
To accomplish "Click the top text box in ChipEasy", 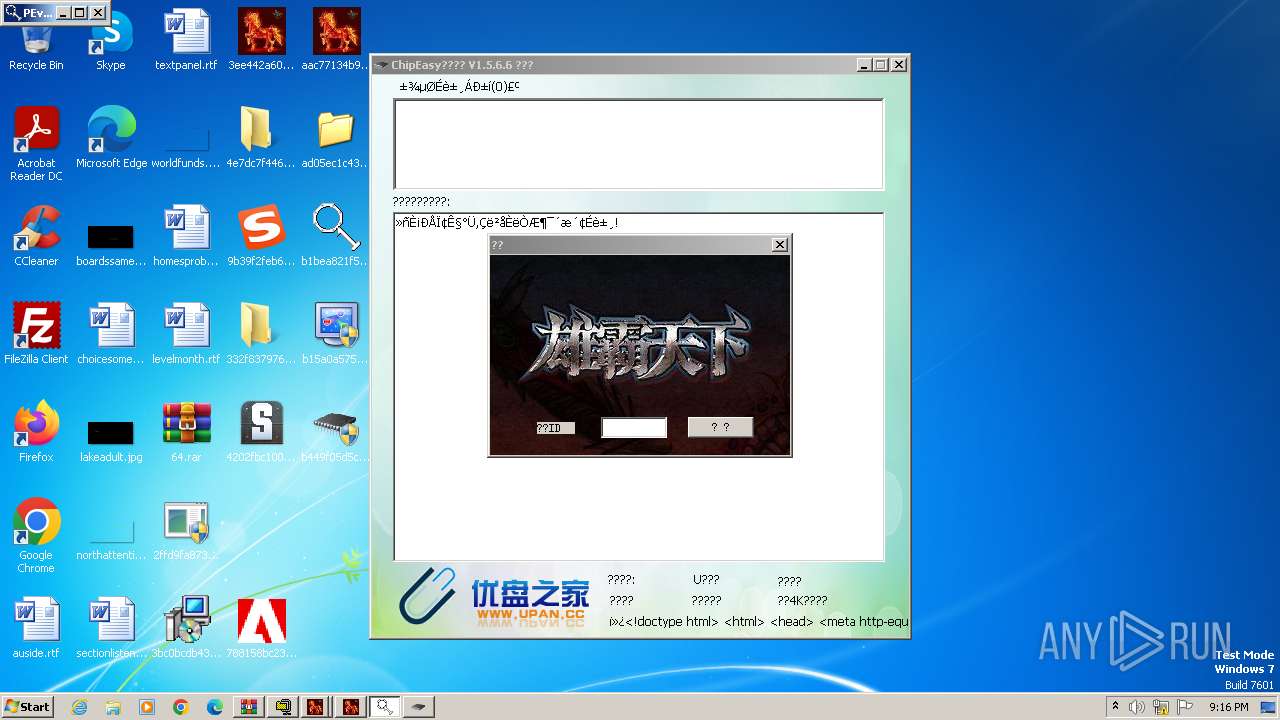I will coord(638,144).
